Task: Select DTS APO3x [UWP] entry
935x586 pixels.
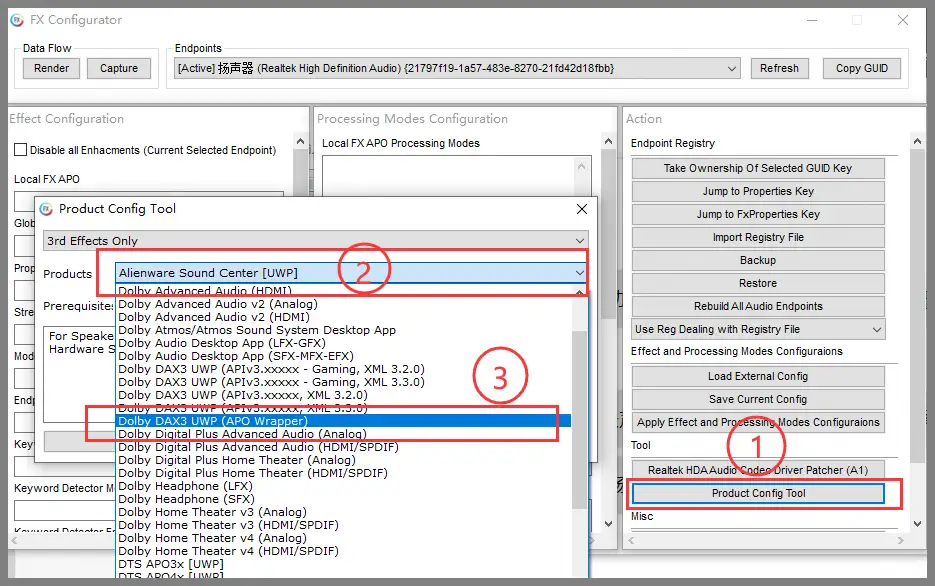Action: tap(343, 564)
